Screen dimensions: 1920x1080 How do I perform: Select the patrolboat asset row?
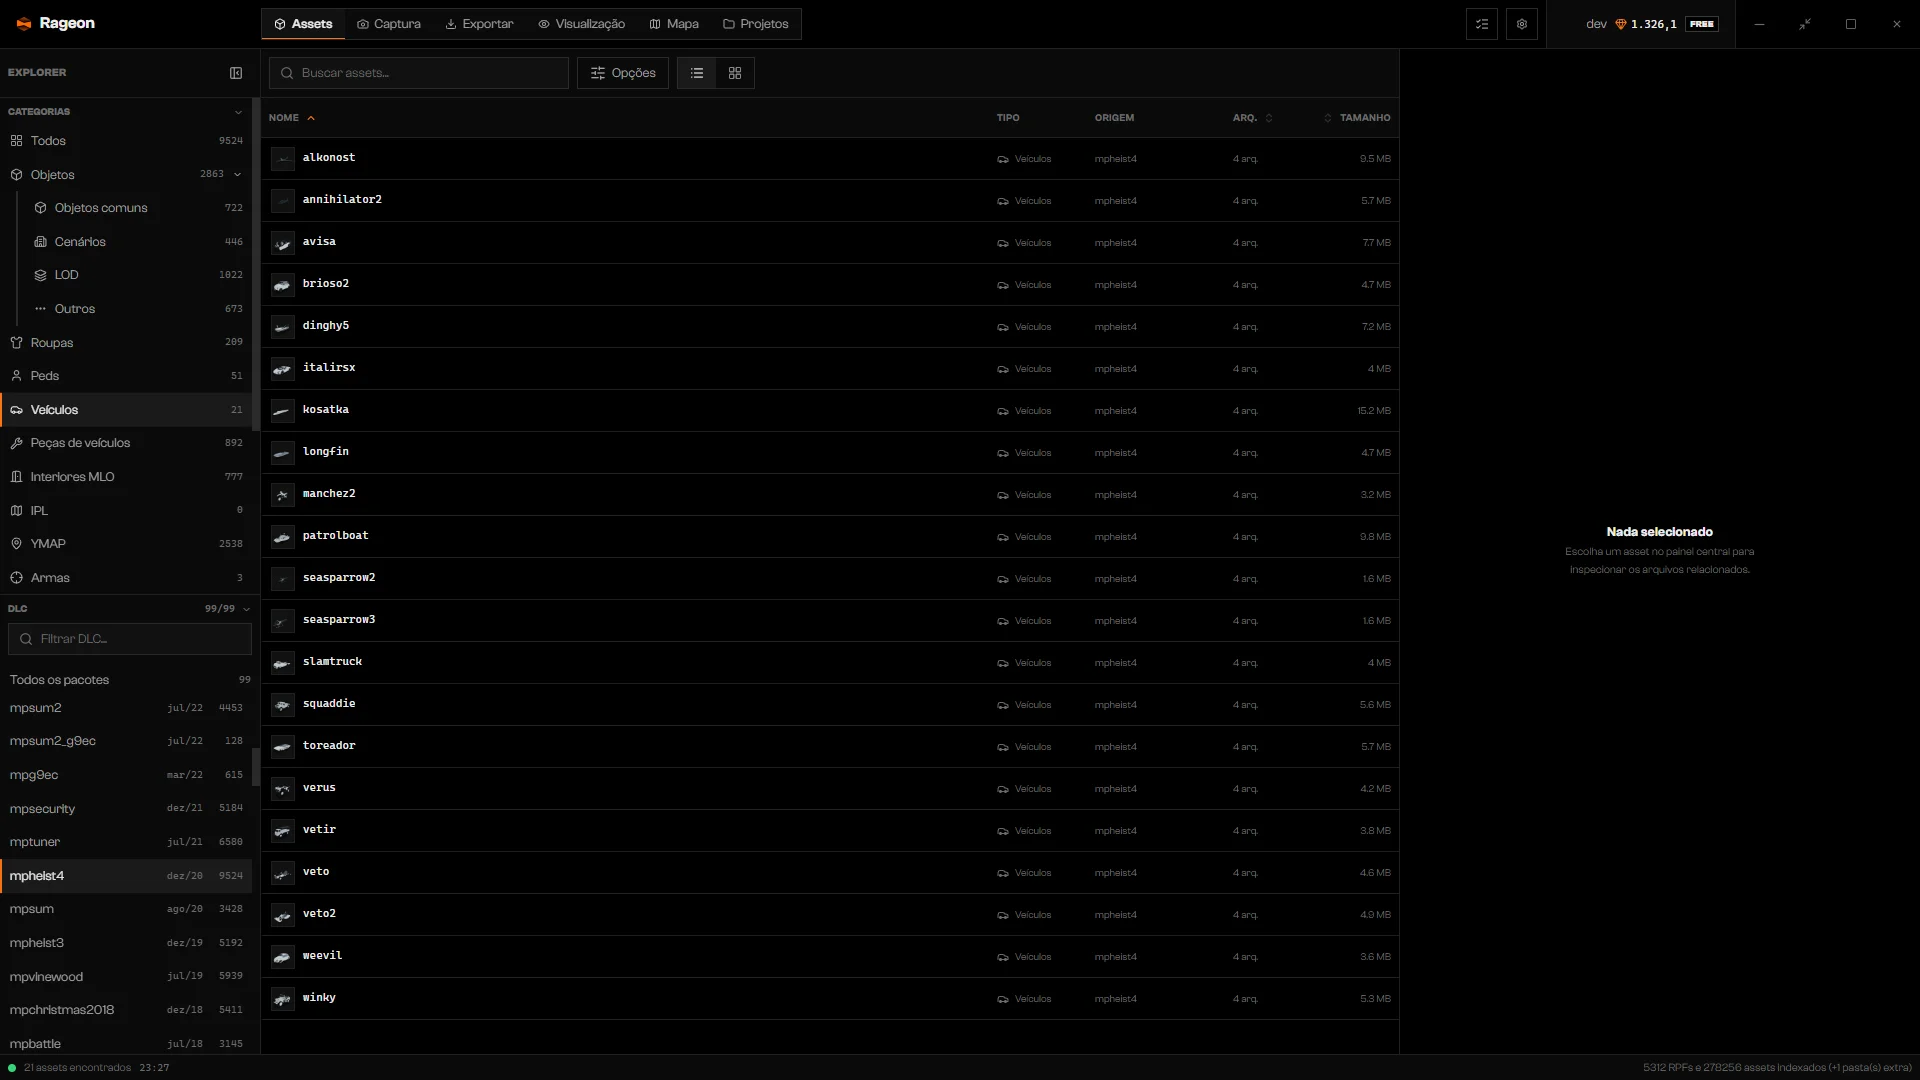coord(830,537)
